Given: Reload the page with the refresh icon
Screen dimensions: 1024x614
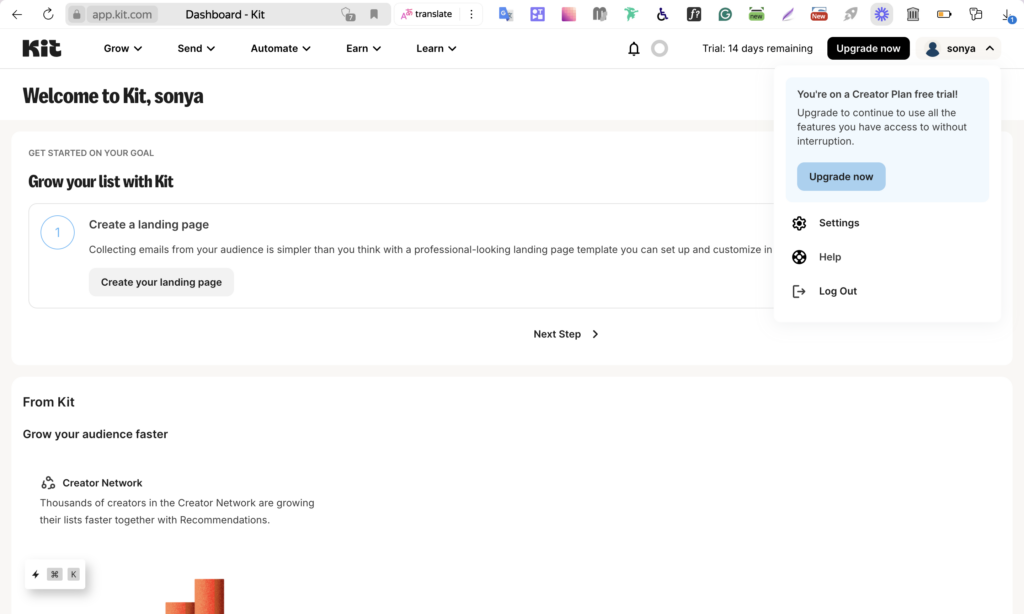Looking at the screenshot, I should pyautogui.click(x=48, y=14).
